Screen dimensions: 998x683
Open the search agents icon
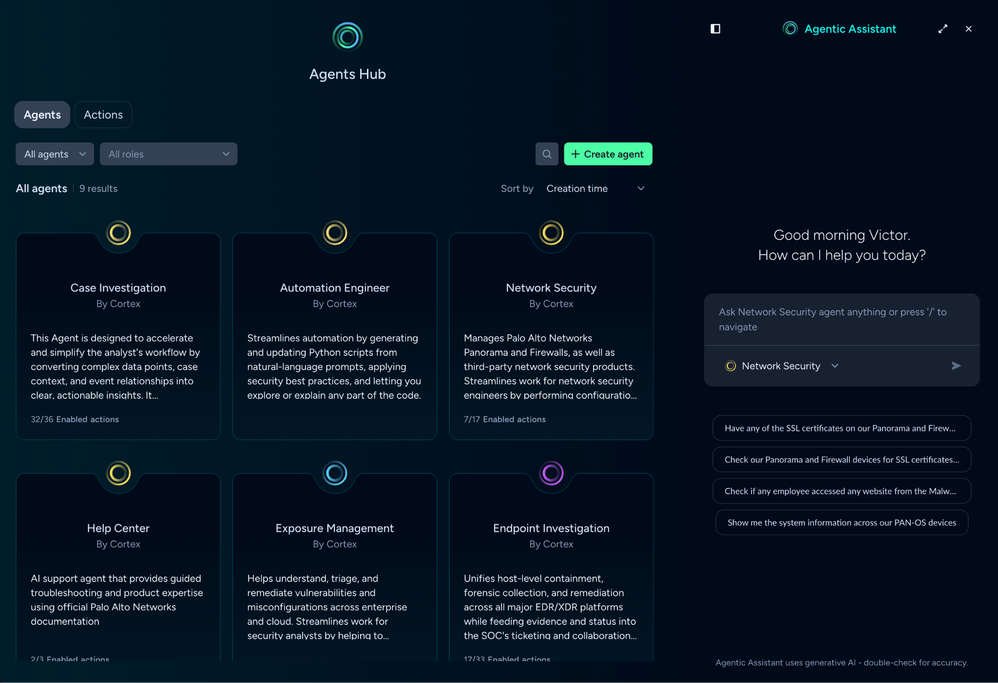pyautogui.click(x=547, y=154)
